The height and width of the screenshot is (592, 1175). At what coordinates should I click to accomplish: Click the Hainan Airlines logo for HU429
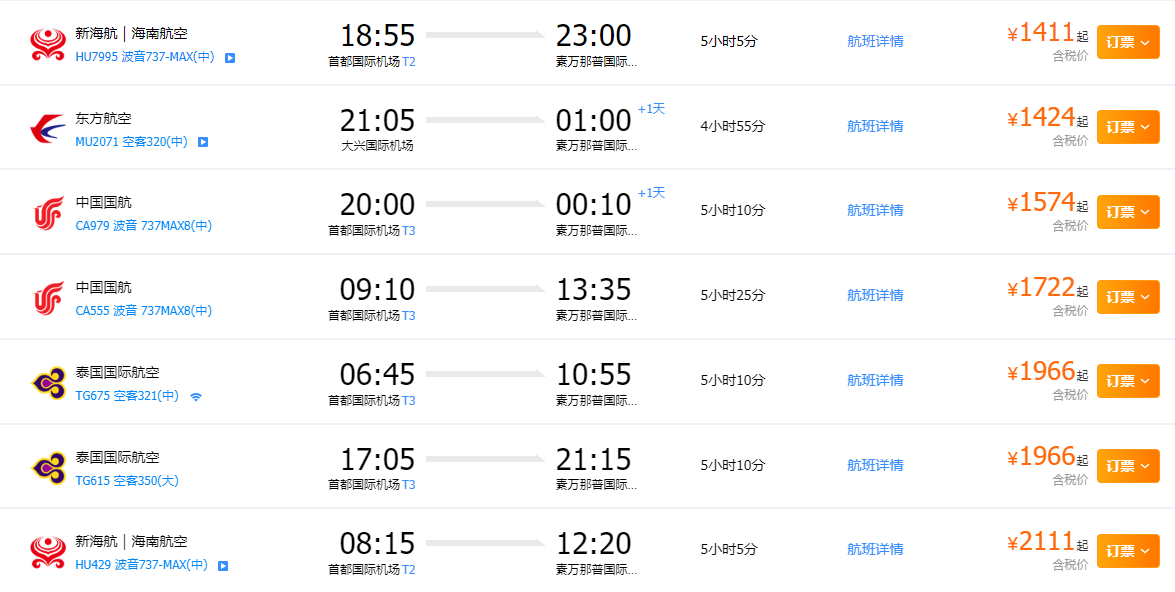click(48, 552)
